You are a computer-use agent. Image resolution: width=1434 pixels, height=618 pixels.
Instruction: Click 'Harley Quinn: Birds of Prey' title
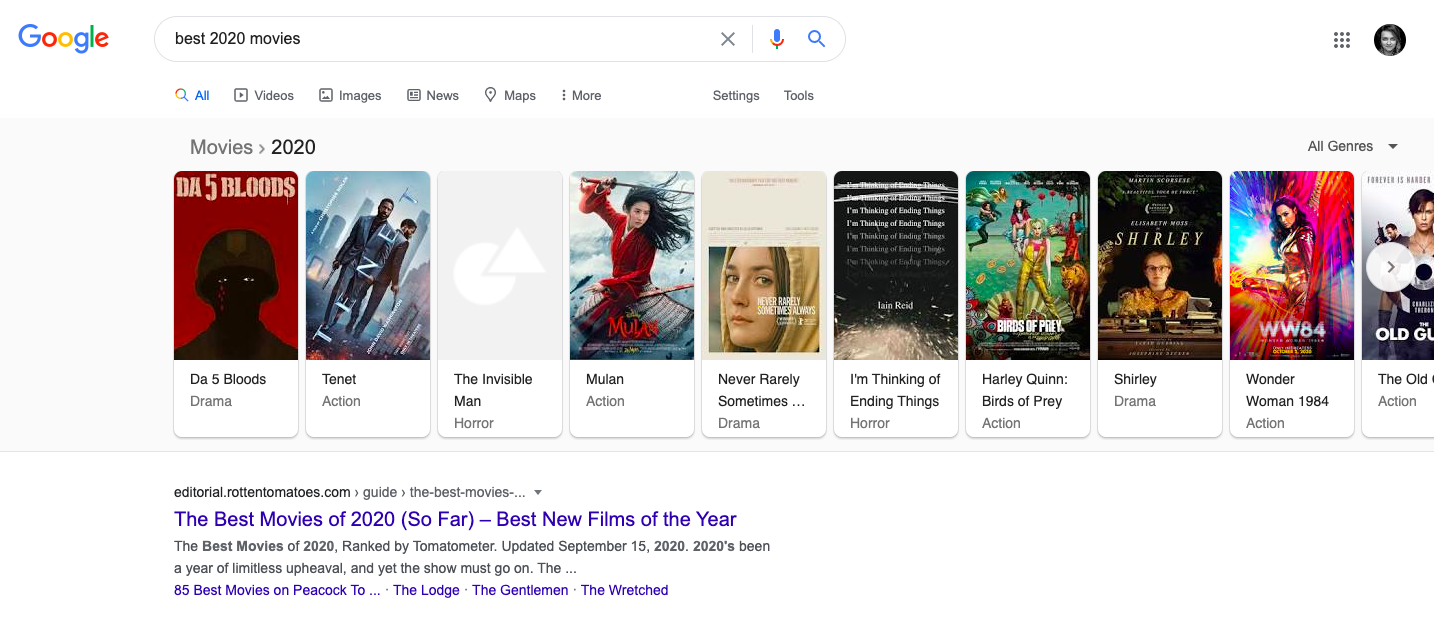[1025, 390]
